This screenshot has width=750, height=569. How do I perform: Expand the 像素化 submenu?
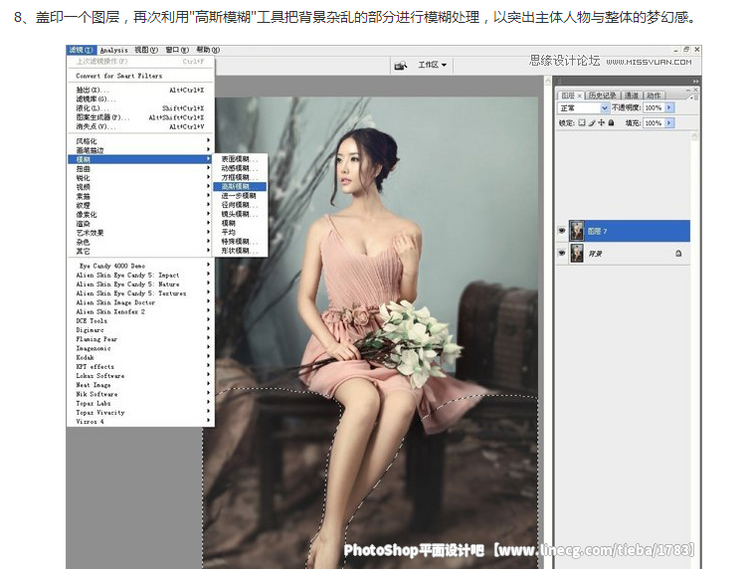pyautogui.click(x=140, y=215)
